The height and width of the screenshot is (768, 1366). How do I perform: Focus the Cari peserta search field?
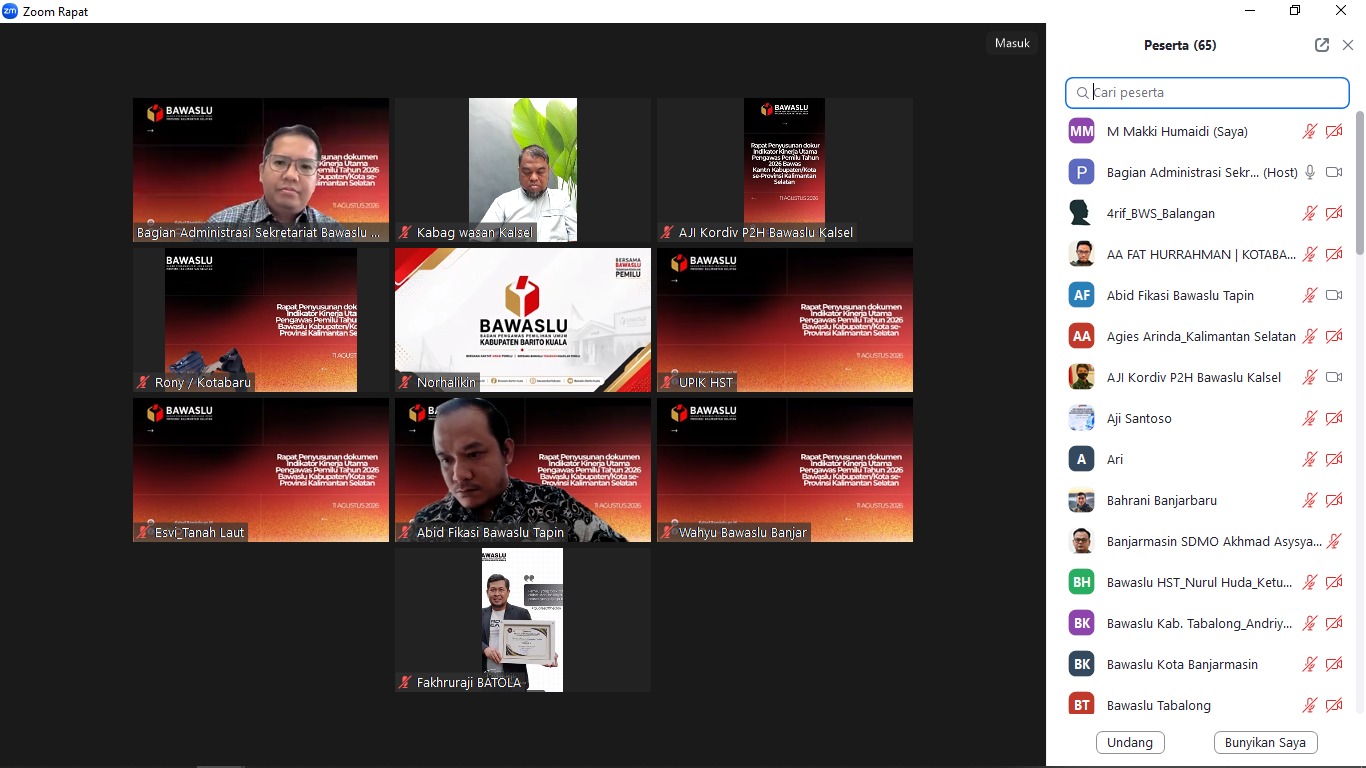click(1207, 93)
